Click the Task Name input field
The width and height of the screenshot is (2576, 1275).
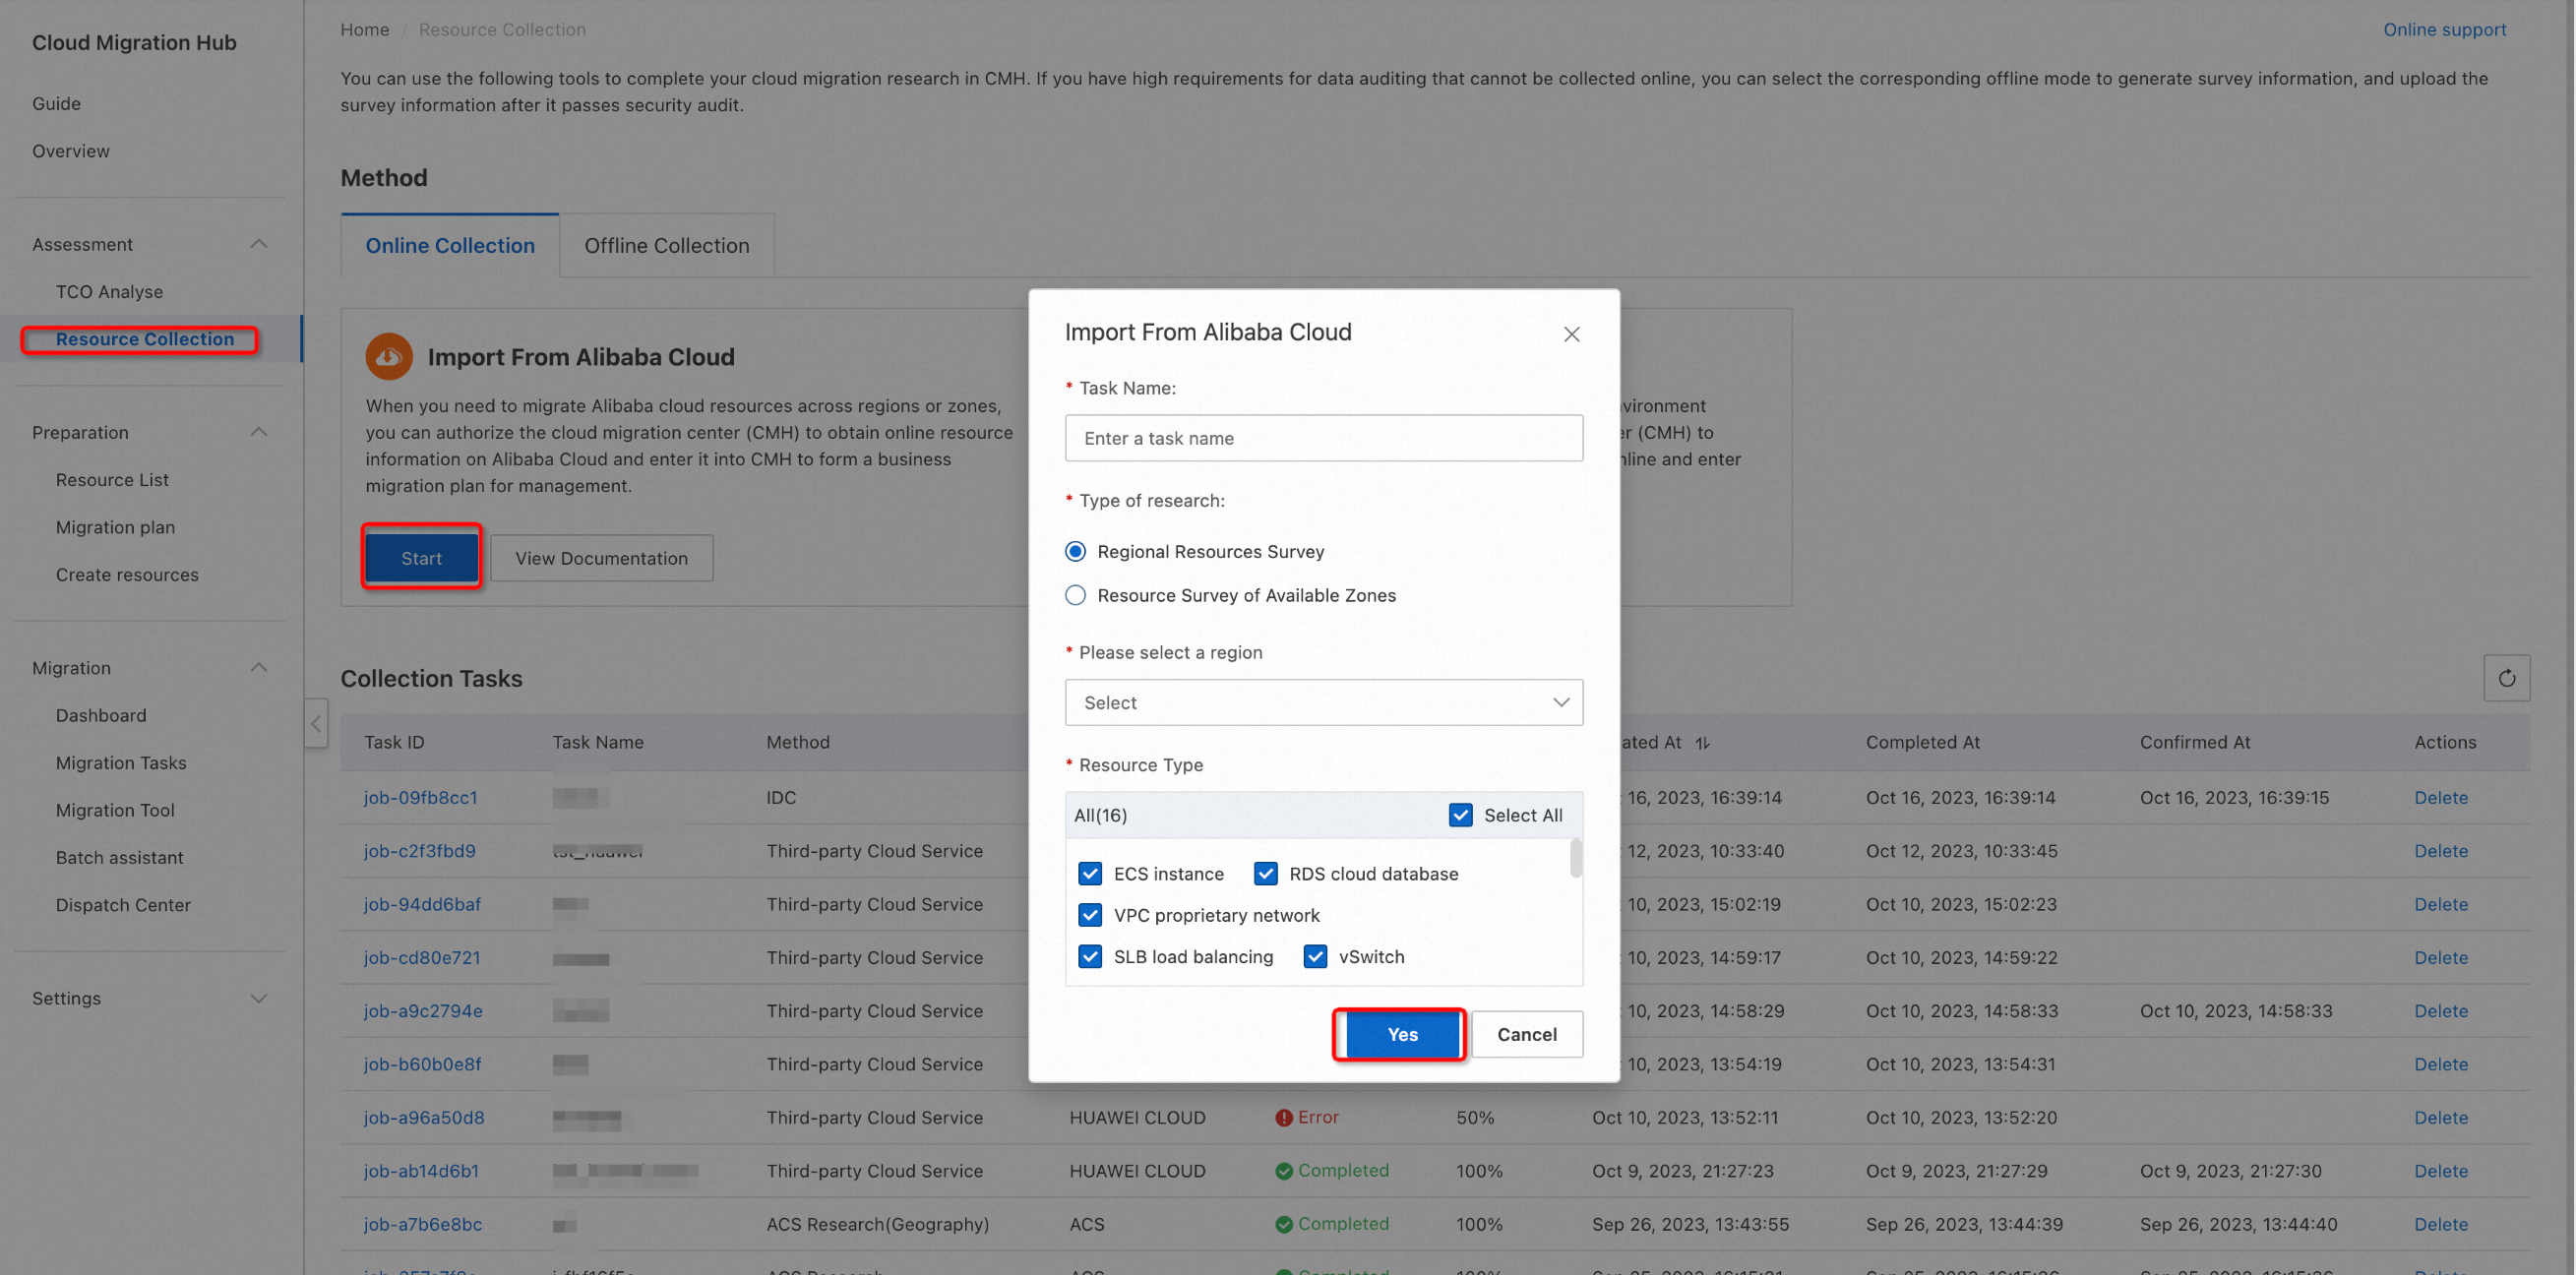(x=1323, y=438)
